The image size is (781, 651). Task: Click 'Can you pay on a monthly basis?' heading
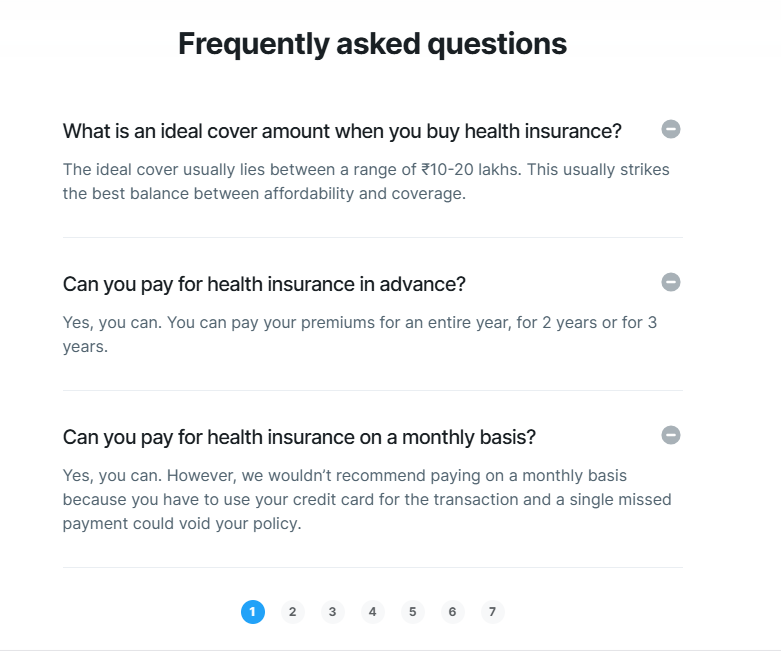click(x=299, y=437)
